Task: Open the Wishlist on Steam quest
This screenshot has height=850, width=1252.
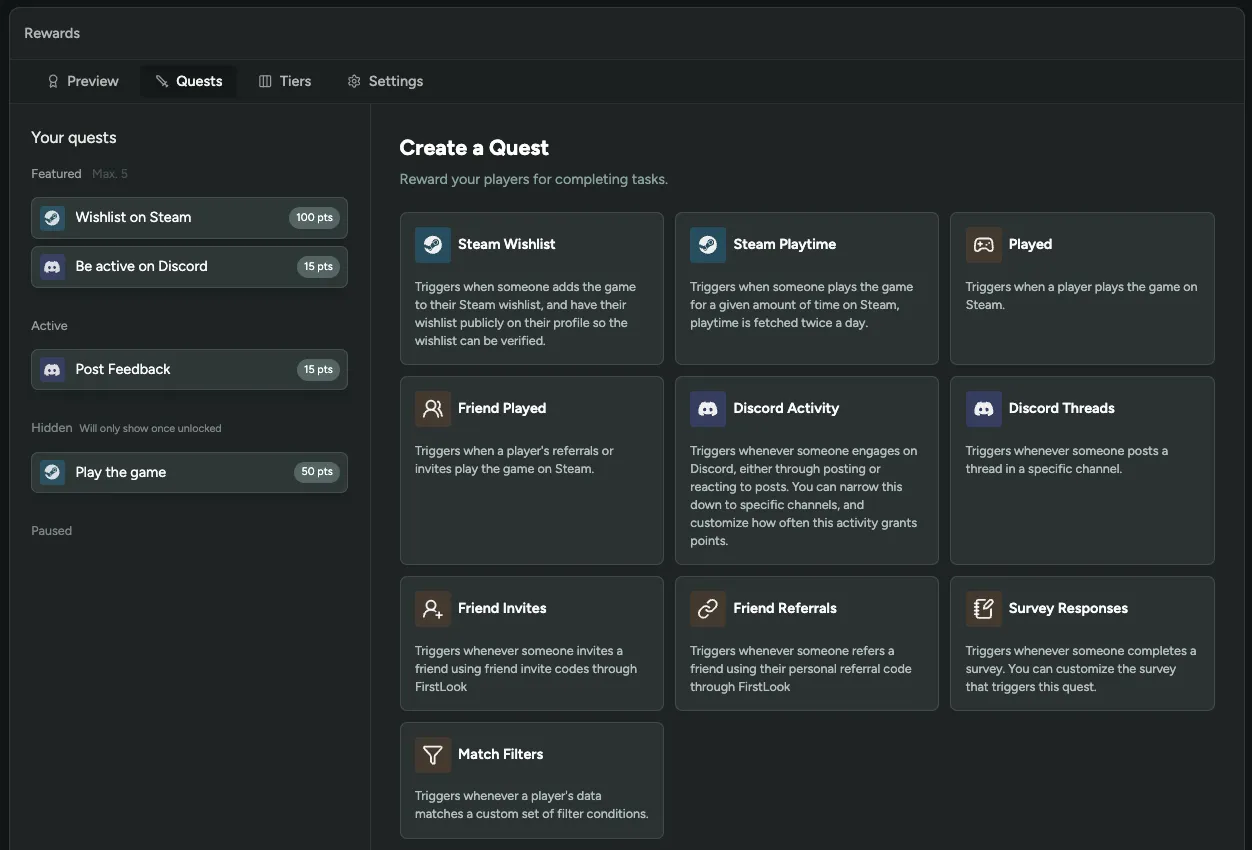Action: pos(160,217)
